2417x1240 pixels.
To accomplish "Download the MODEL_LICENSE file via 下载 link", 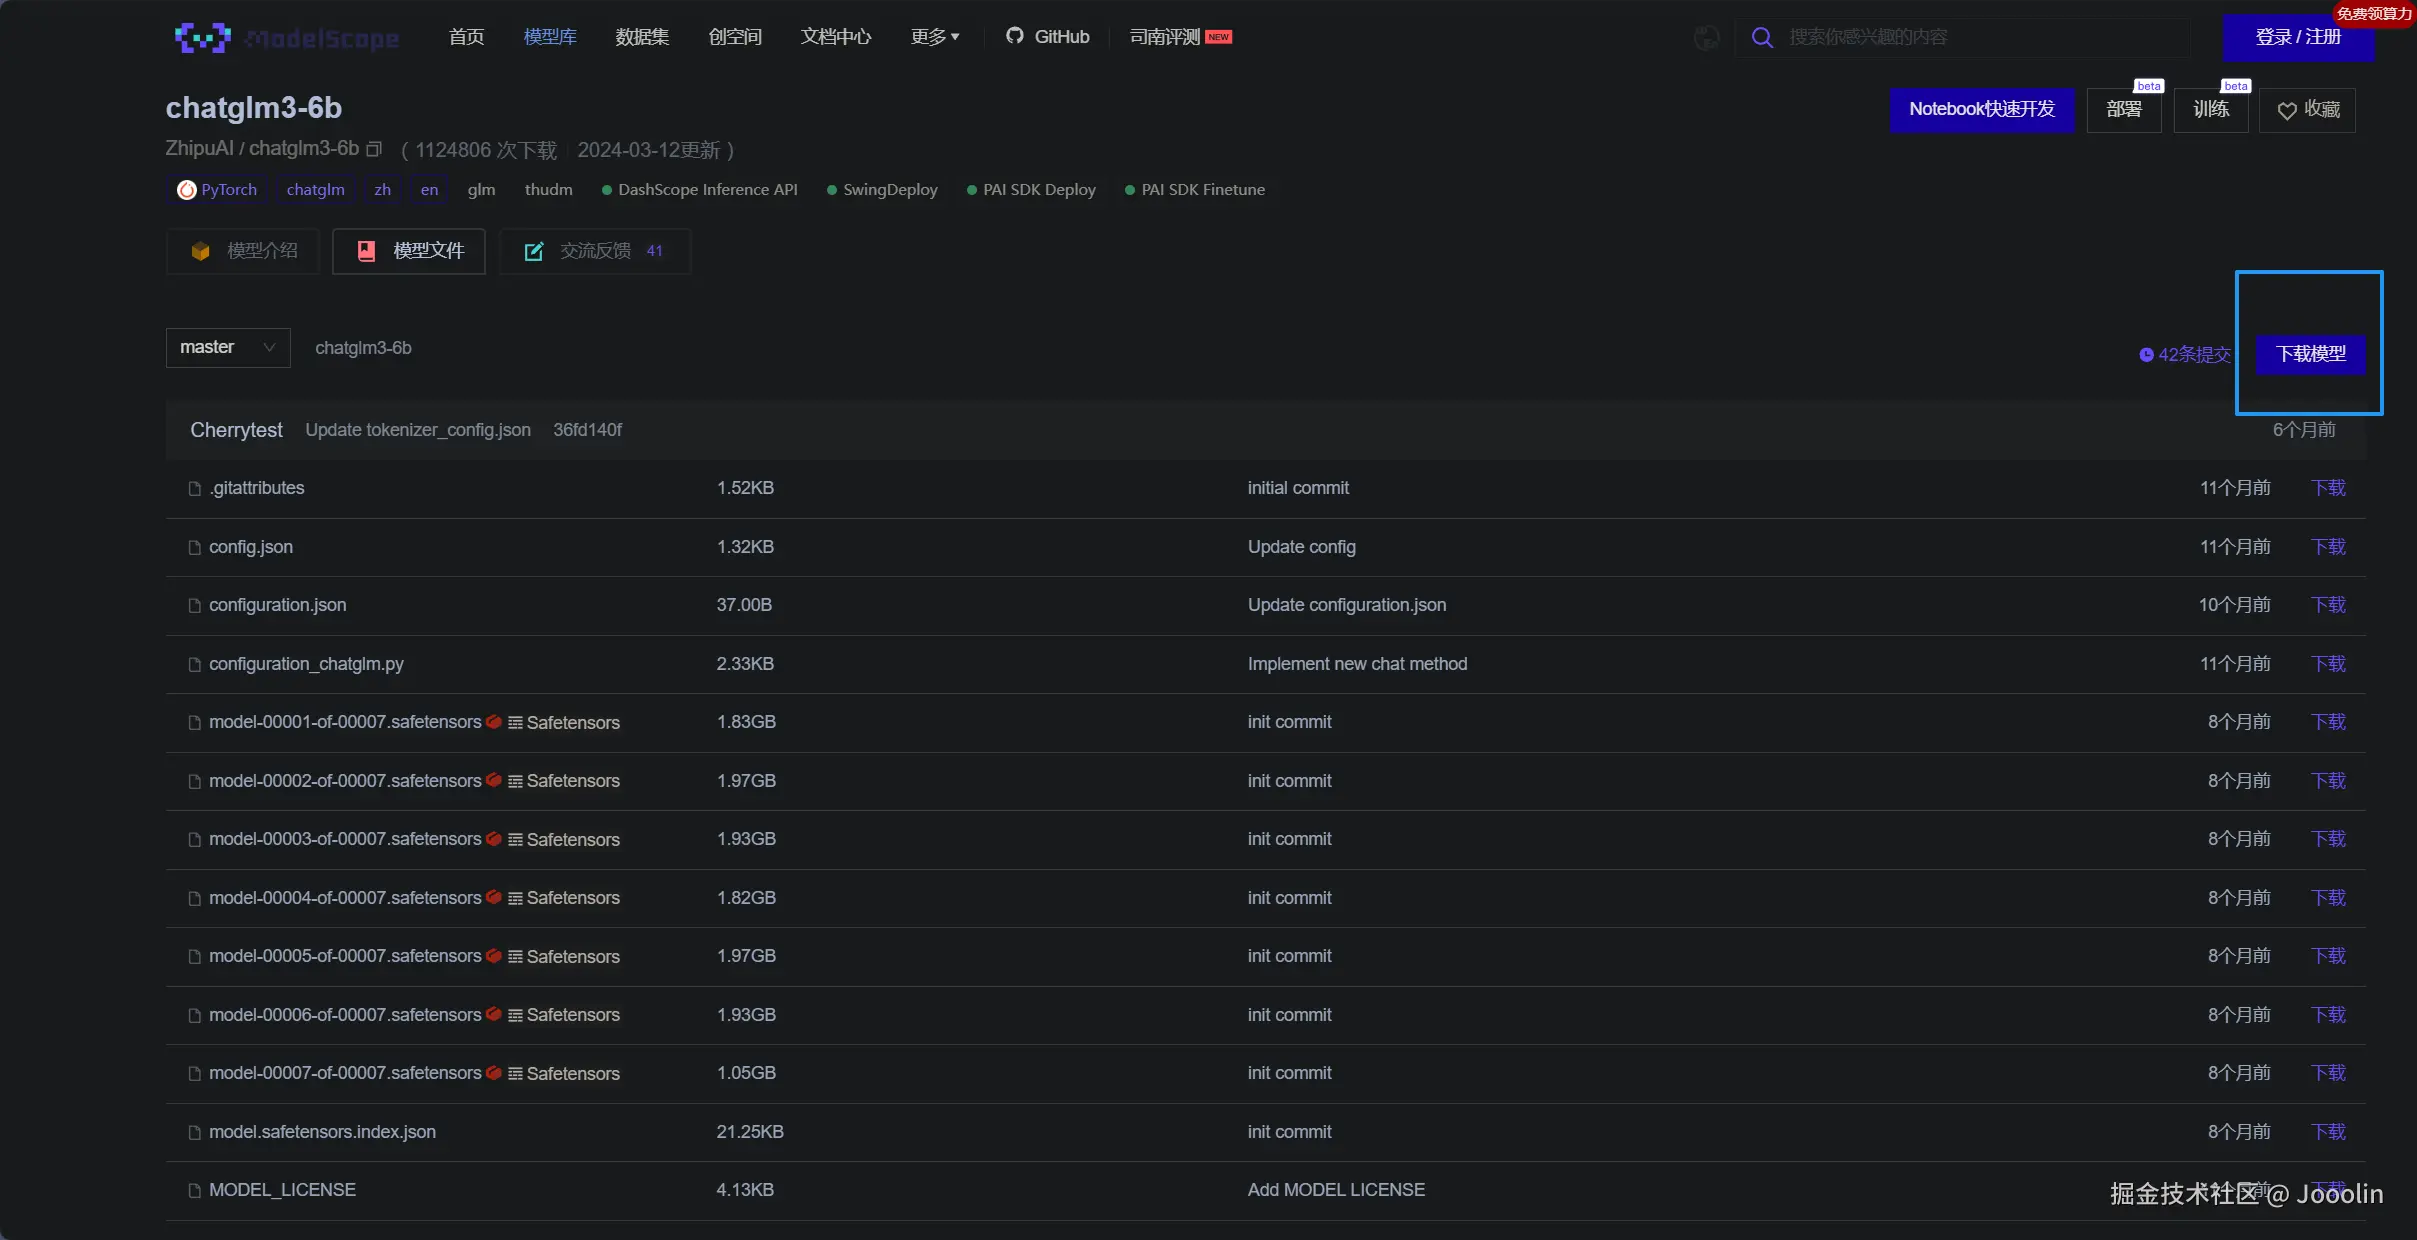I will tap(2328, 1187).
